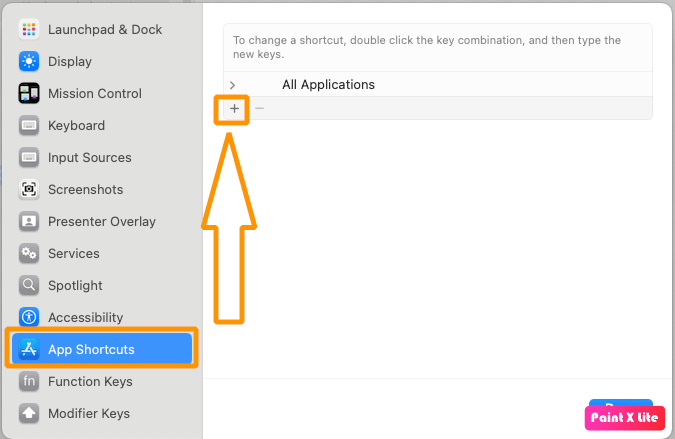Select the Function Keys fn icon

pyautogui.click(x=29, y=381)
